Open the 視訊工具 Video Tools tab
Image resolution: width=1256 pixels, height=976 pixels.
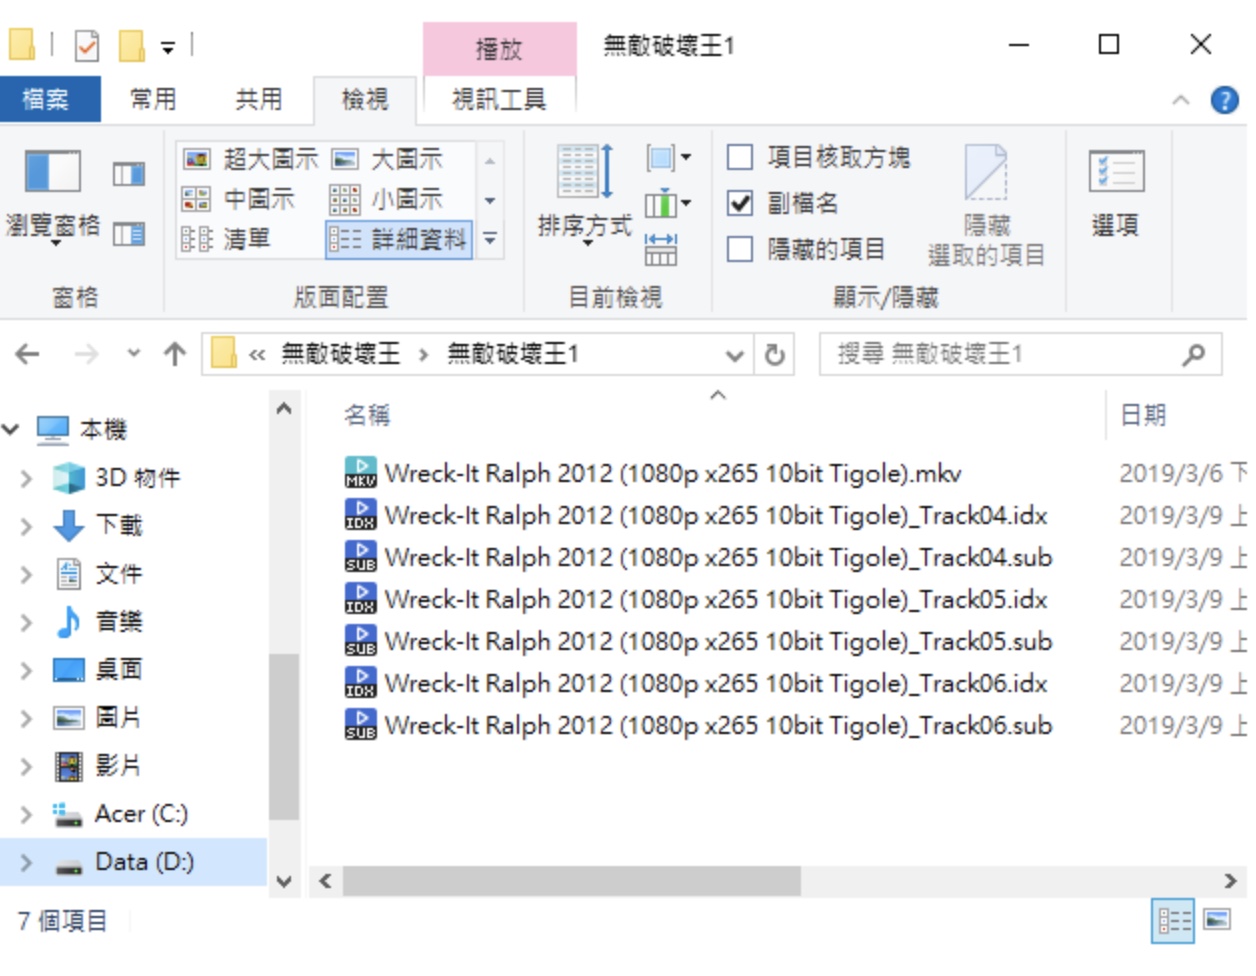pyautogui.click(x=499, y=99)
